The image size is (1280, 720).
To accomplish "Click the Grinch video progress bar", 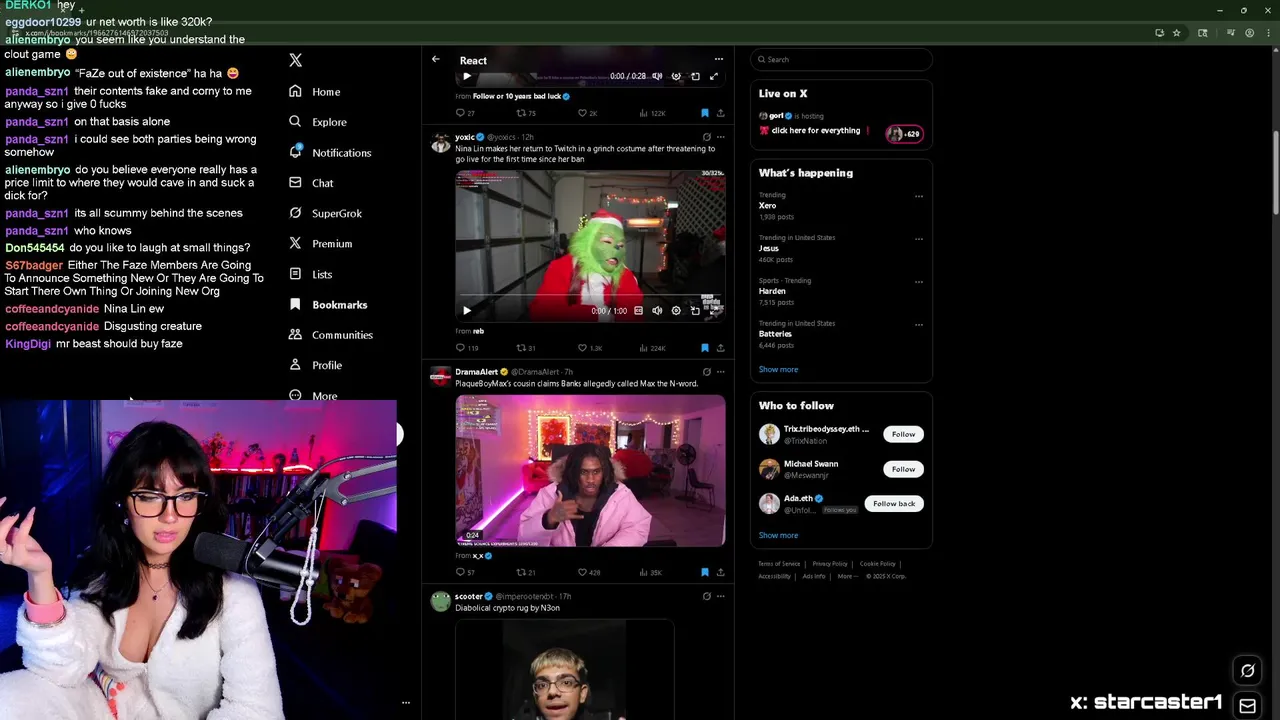I will point(590,297).
